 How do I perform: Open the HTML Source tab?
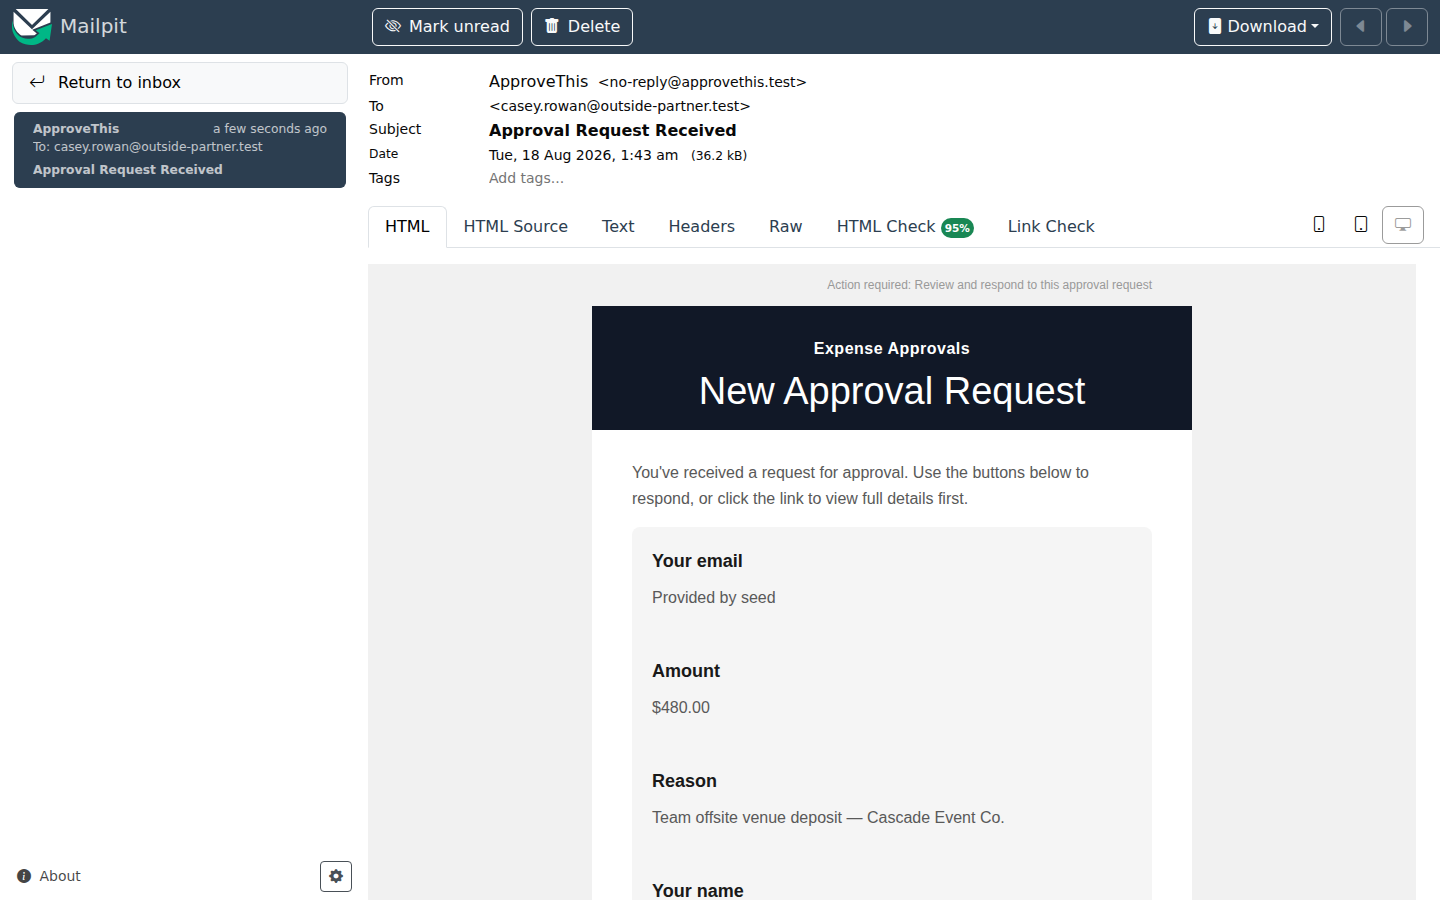[x=516, y=227]
